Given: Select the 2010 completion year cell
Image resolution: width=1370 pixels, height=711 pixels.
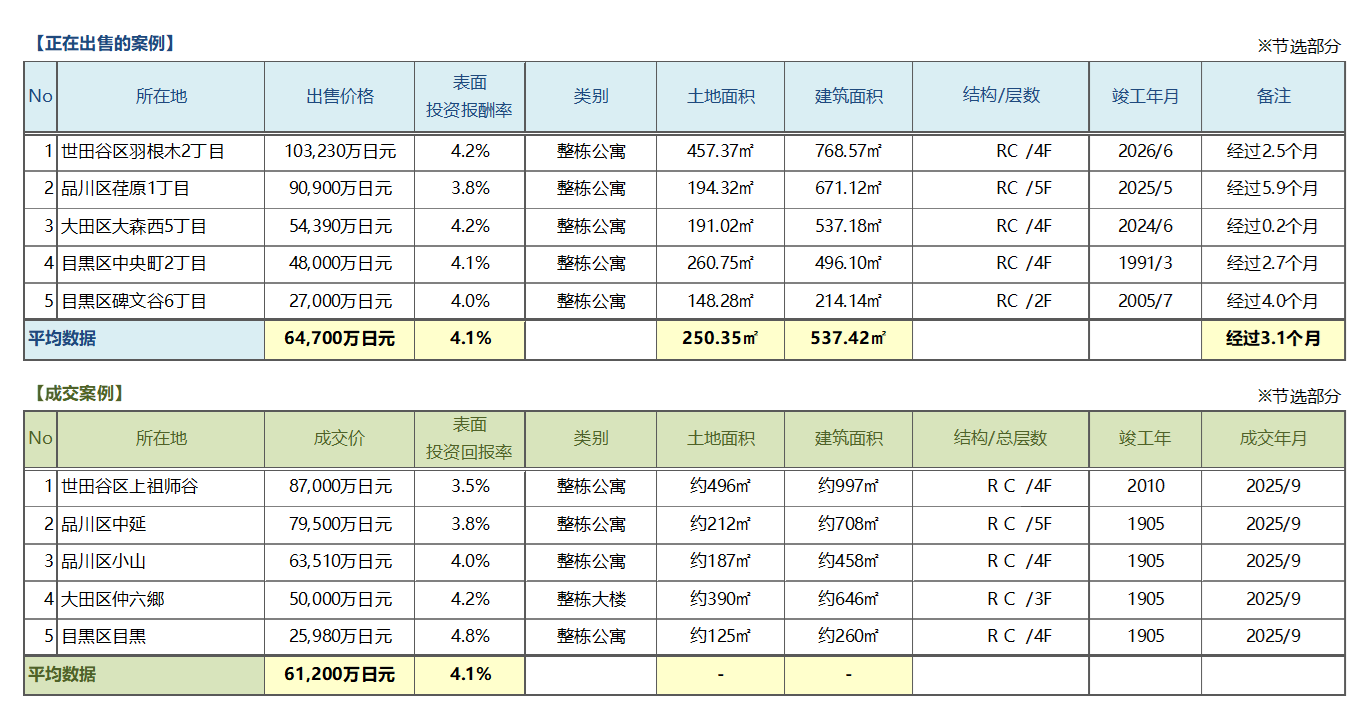Looking at the screenshot, I should coord(1145,487).
